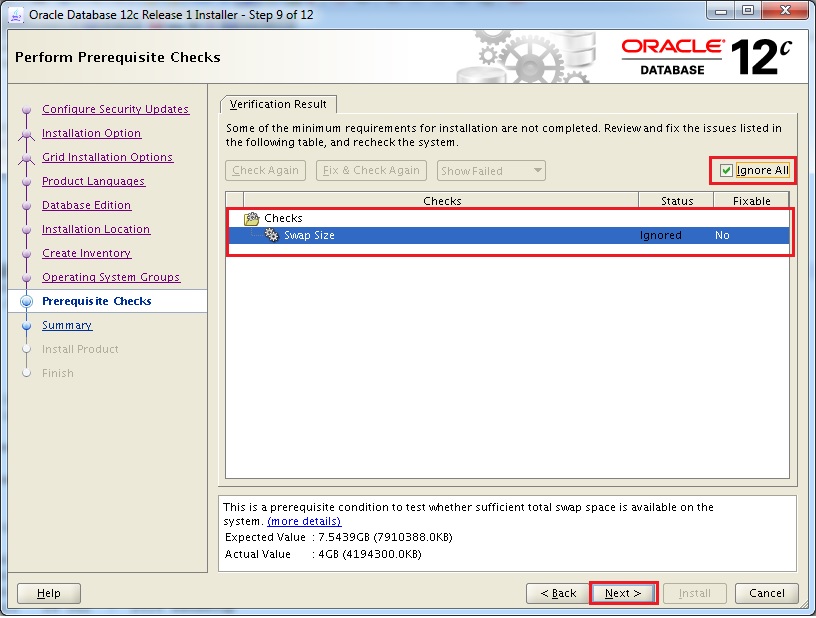This screenshot has width=816, height=618.
Task: Jump to the Database Edition step
Action: (86, 205)
